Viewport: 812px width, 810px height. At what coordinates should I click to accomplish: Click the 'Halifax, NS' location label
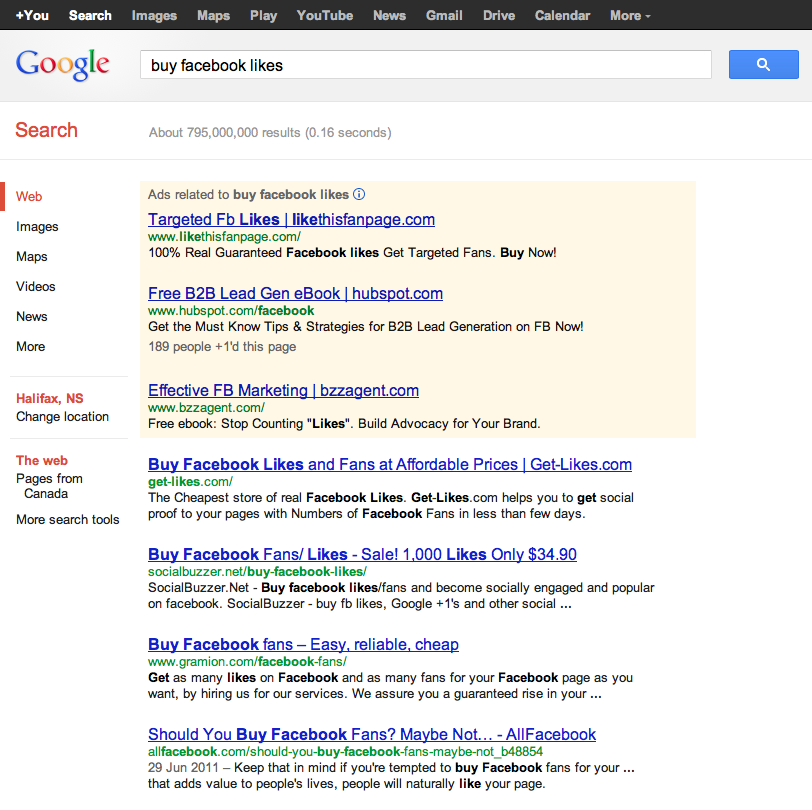(50, 398)
